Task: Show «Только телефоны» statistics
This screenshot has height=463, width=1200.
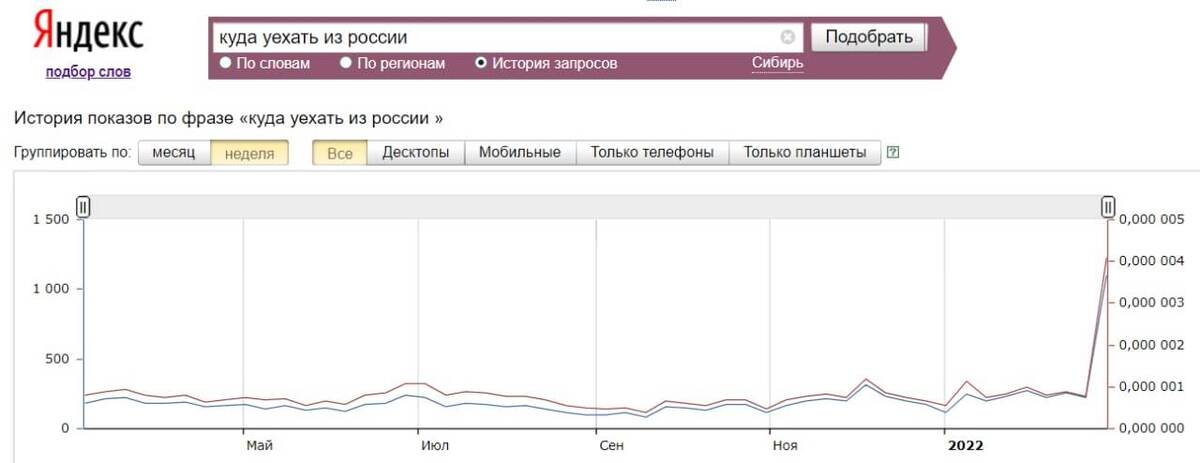Action: (652, 153)
